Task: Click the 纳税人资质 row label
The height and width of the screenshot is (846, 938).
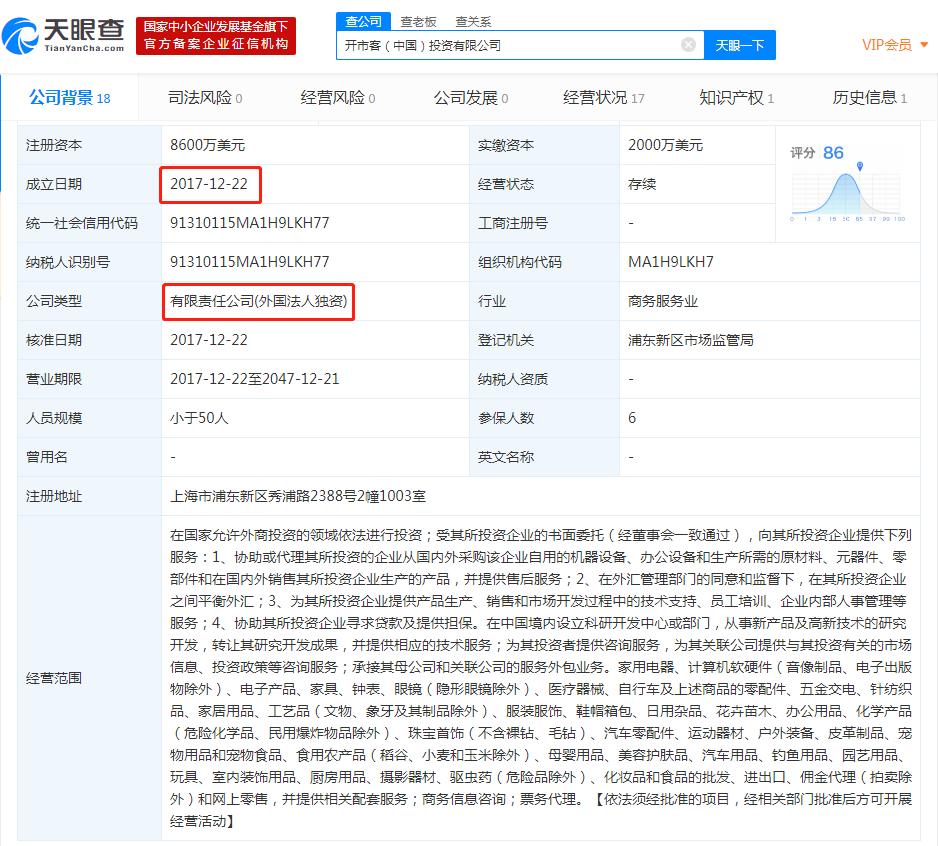Action: click(513, 379)
